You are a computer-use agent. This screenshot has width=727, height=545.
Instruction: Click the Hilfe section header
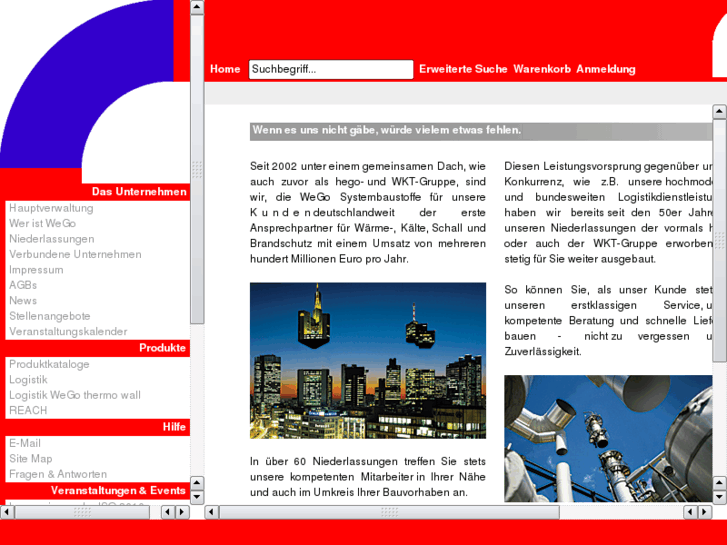coord(174,427)
